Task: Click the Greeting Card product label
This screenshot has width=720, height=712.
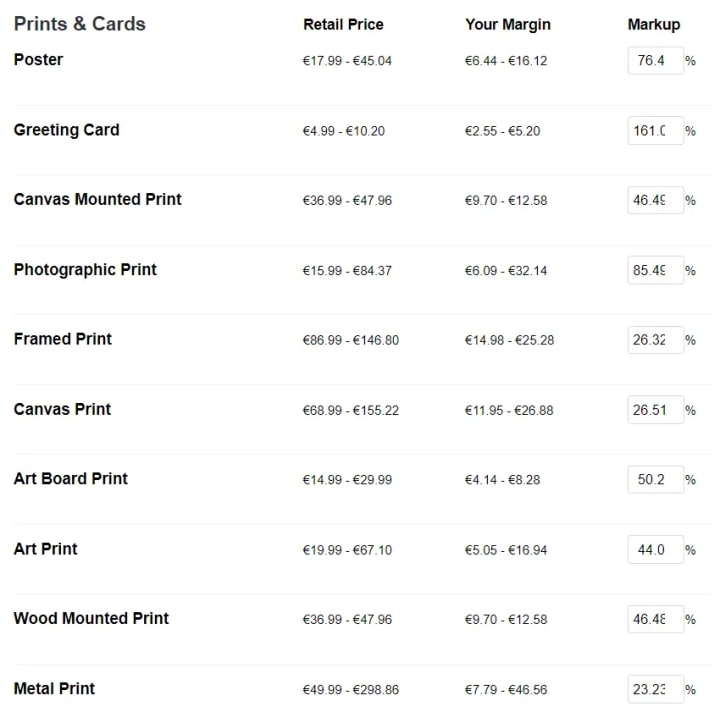Action: [67, 130]
